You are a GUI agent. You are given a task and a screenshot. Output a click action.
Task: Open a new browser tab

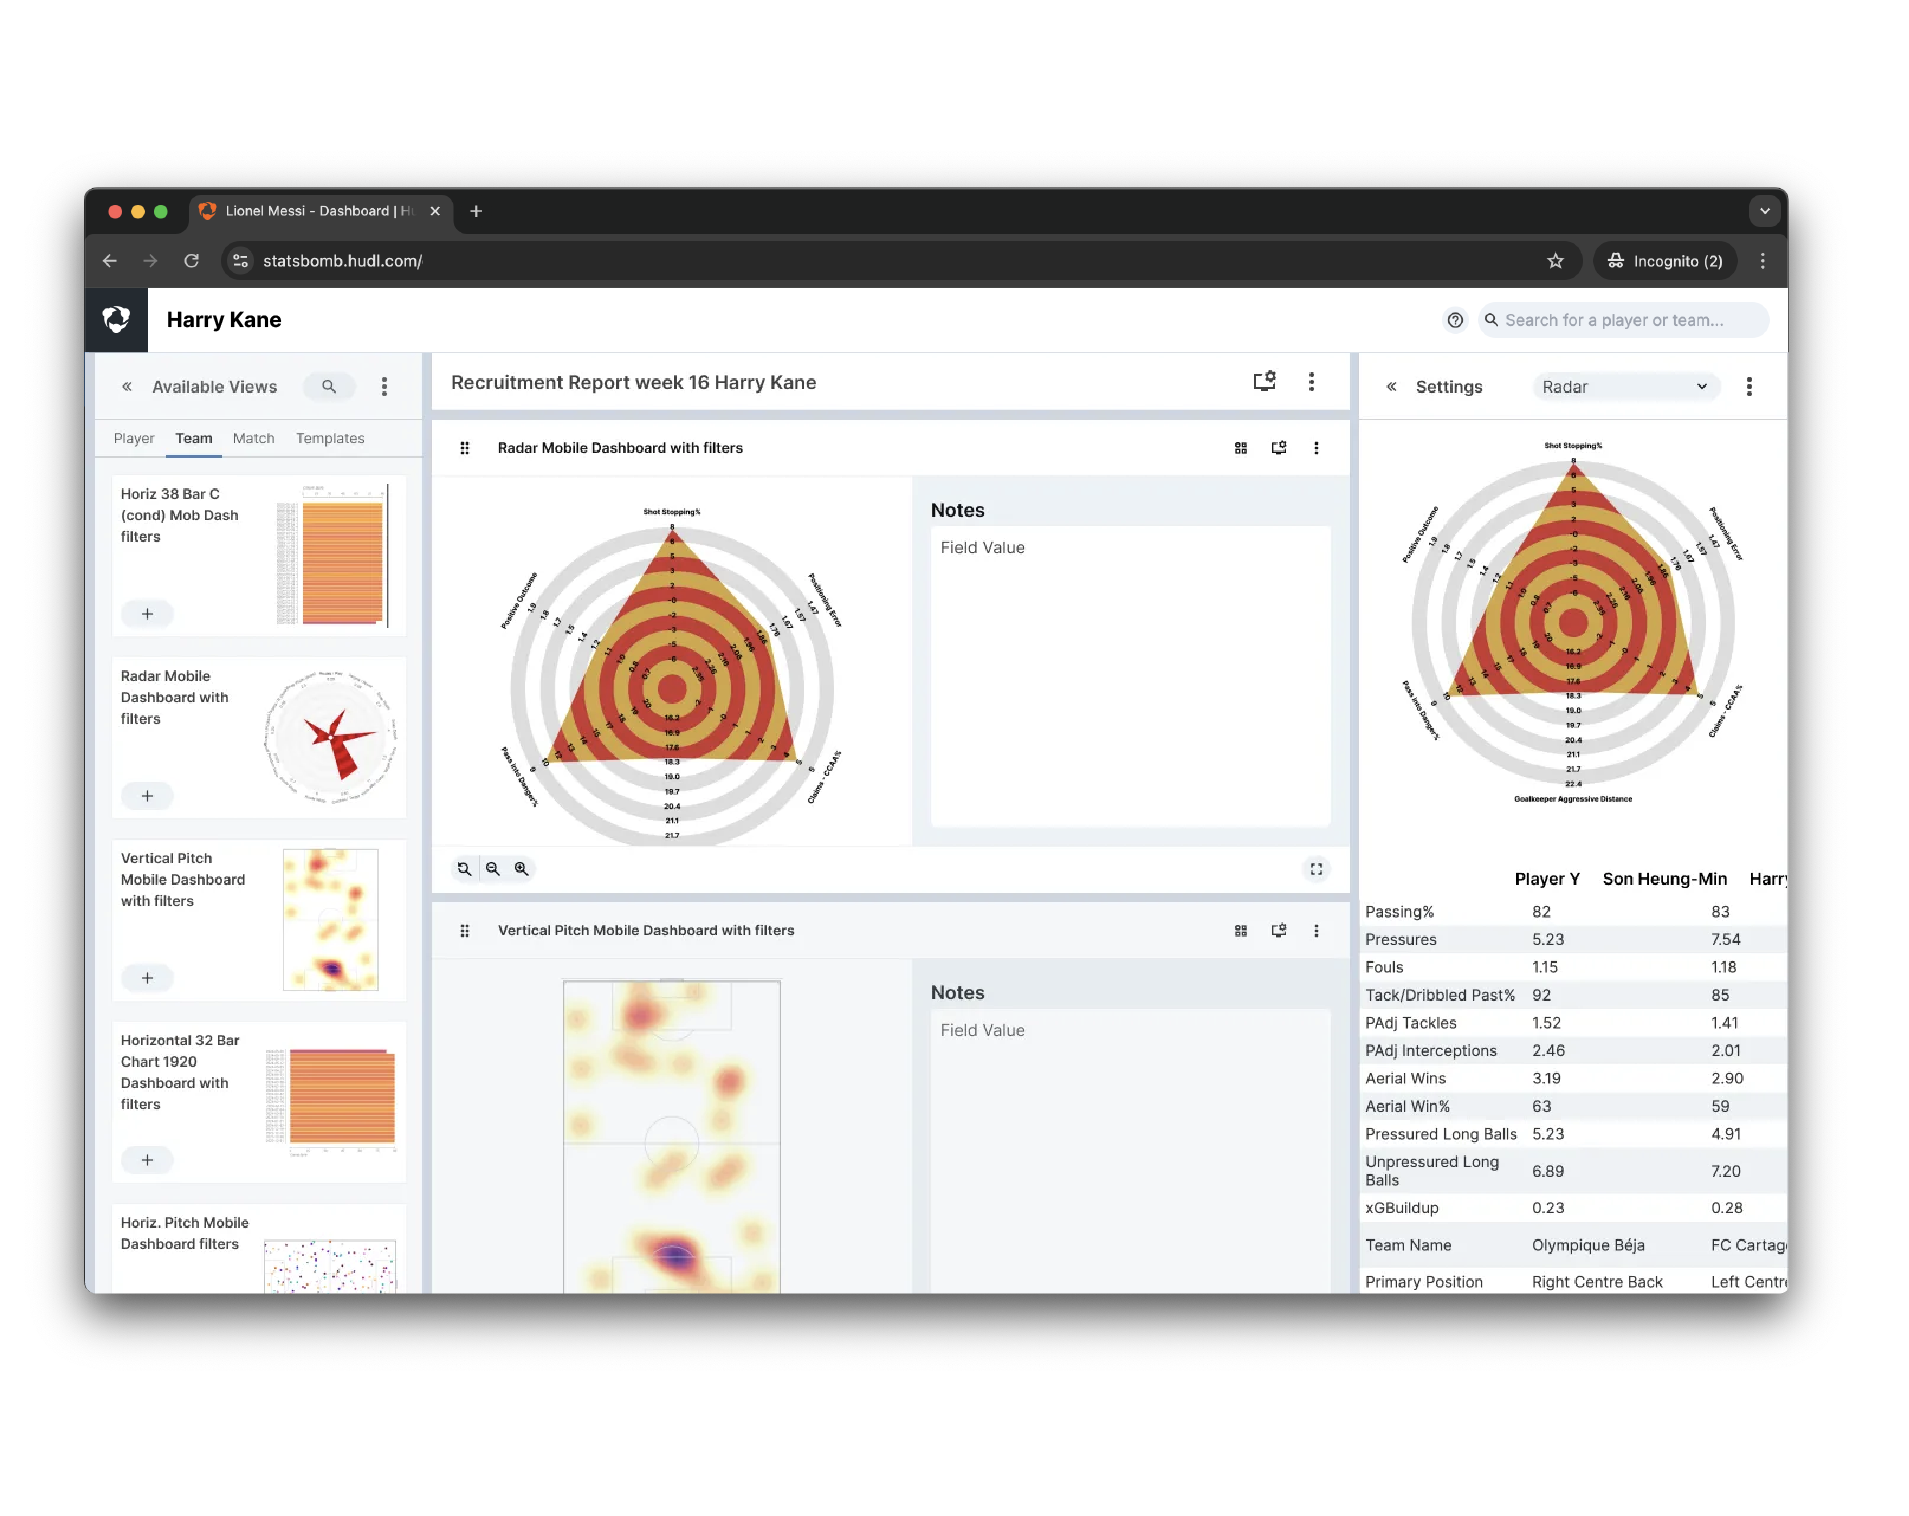[476, 211]
